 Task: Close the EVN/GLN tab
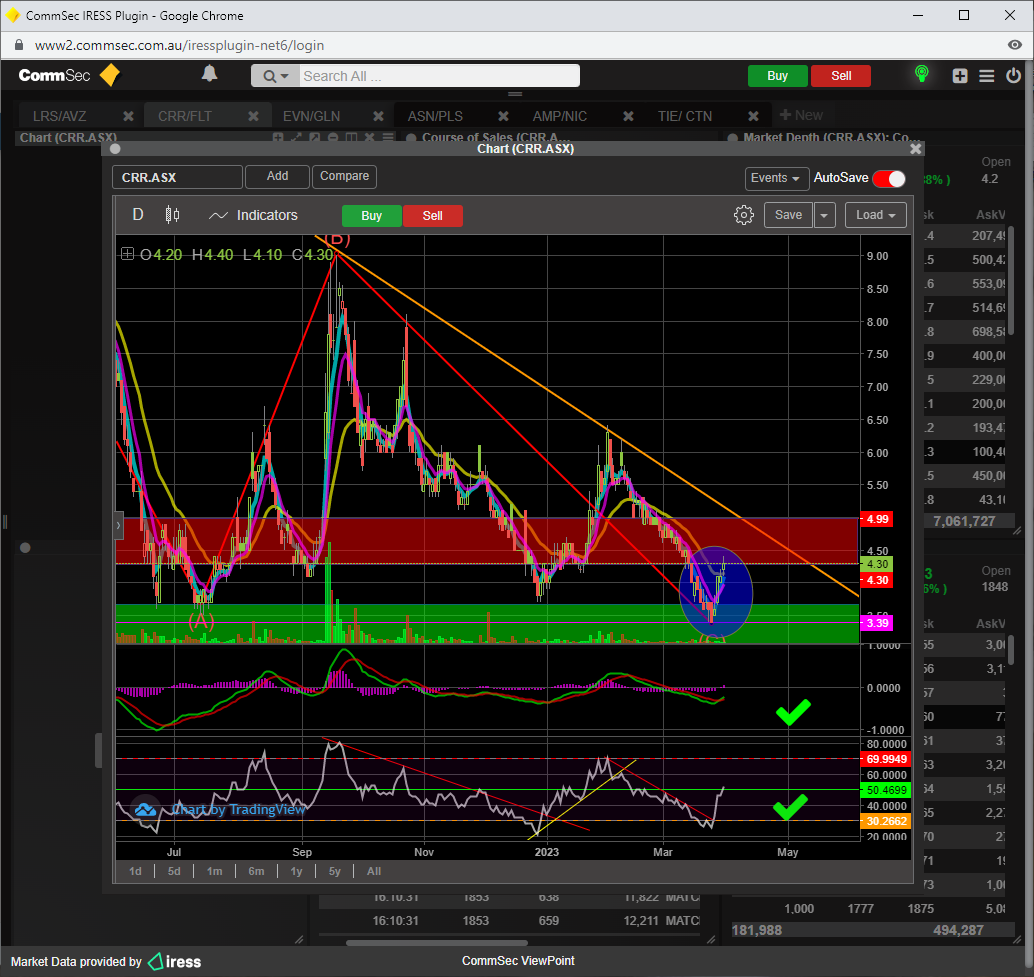379,116
